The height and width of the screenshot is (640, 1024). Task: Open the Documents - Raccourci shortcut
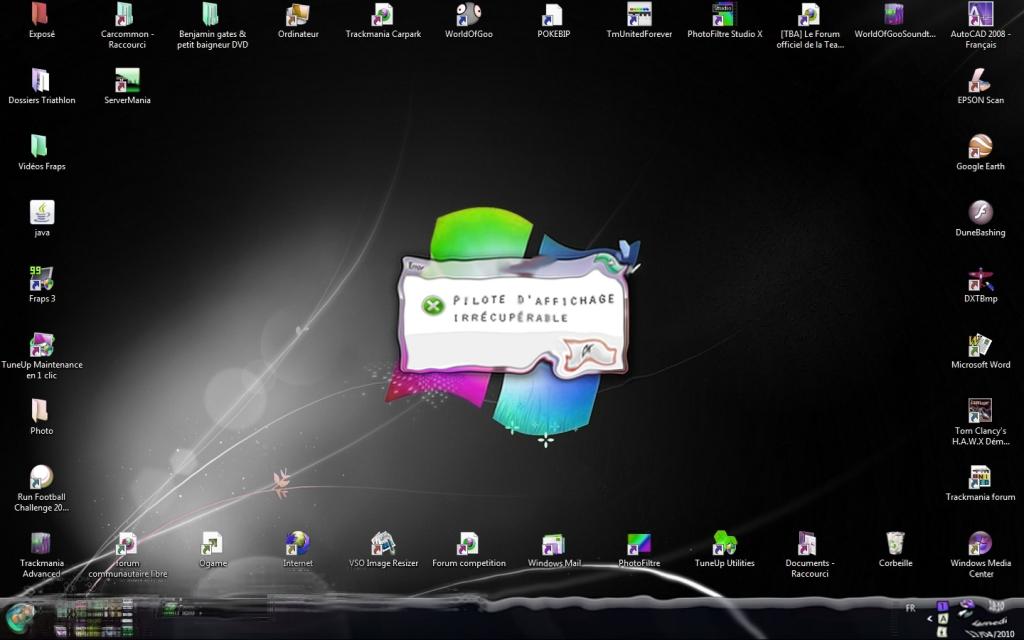[x=810, y=543]
